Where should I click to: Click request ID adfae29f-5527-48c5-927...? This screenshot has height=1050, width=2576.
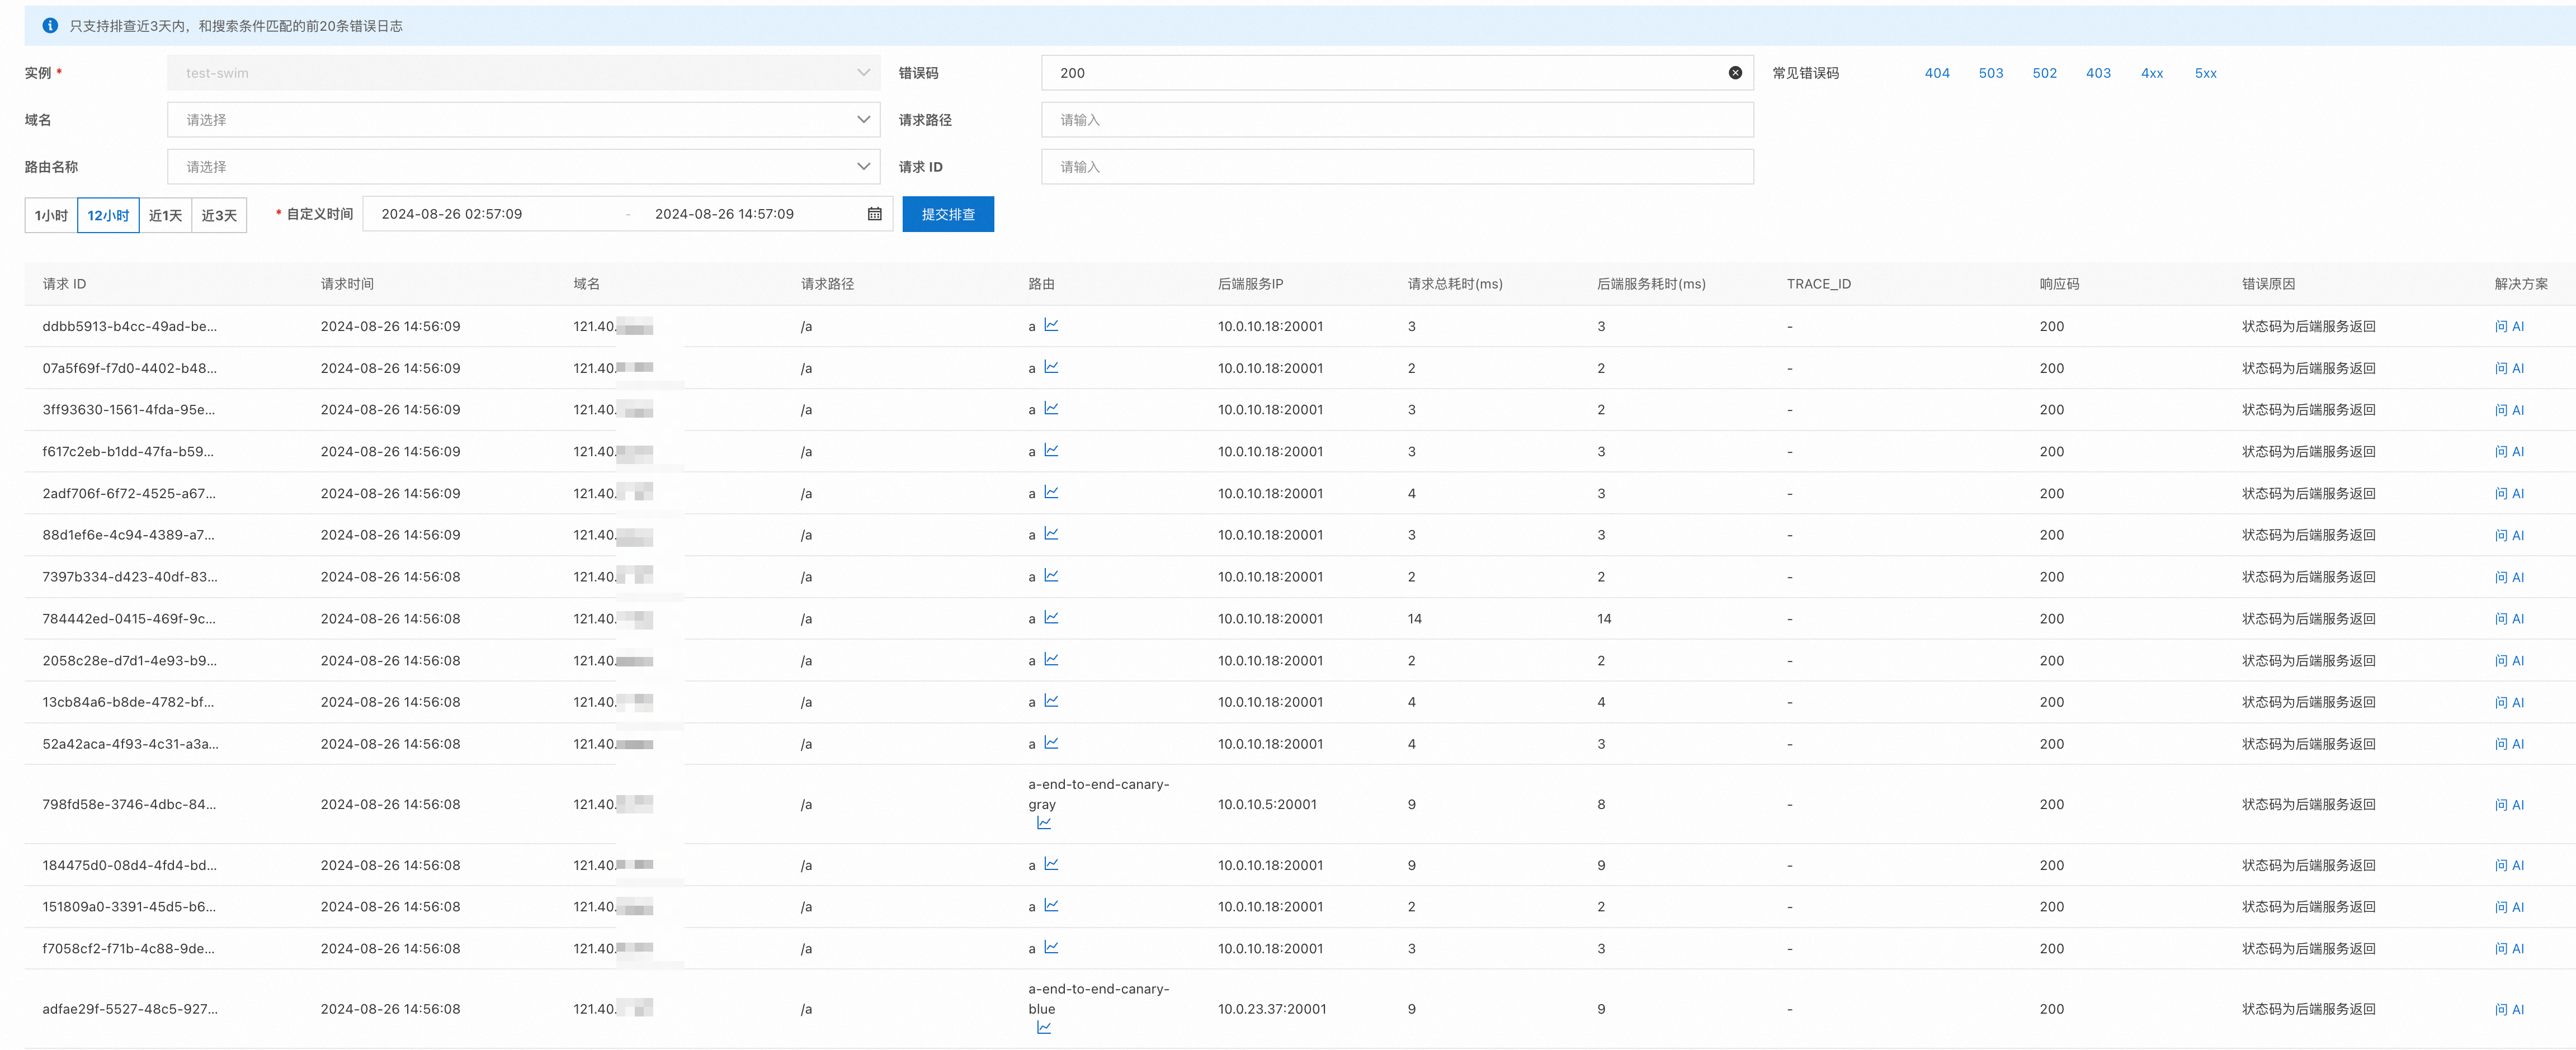click(130, 1009)
